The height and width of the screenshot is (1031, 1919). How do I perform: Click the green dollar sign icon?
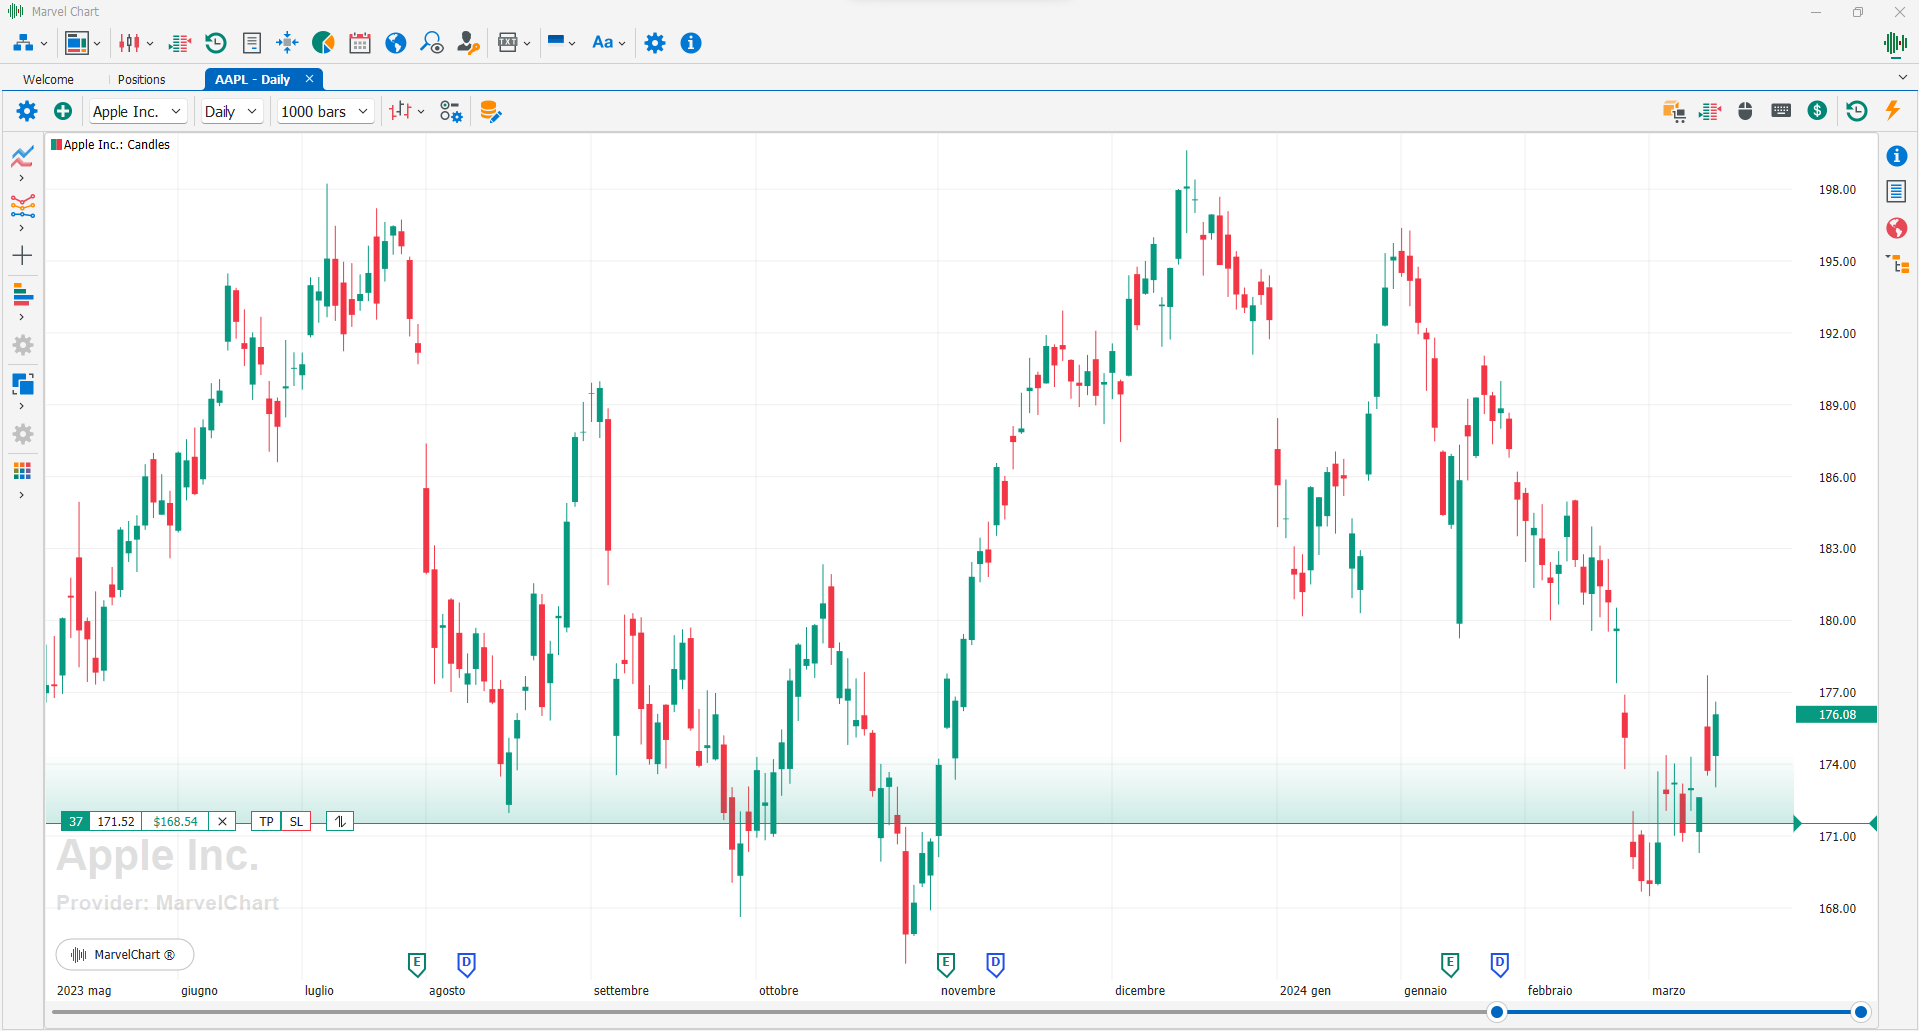pyautogui.click(x=1817, y=111)
